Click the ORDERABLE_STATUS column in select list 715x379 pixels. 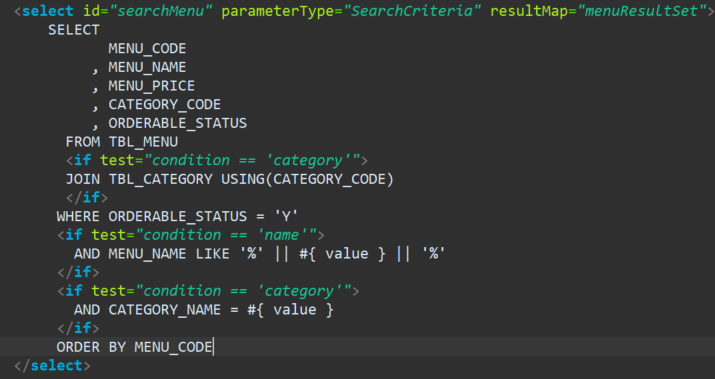coord(178,123)
